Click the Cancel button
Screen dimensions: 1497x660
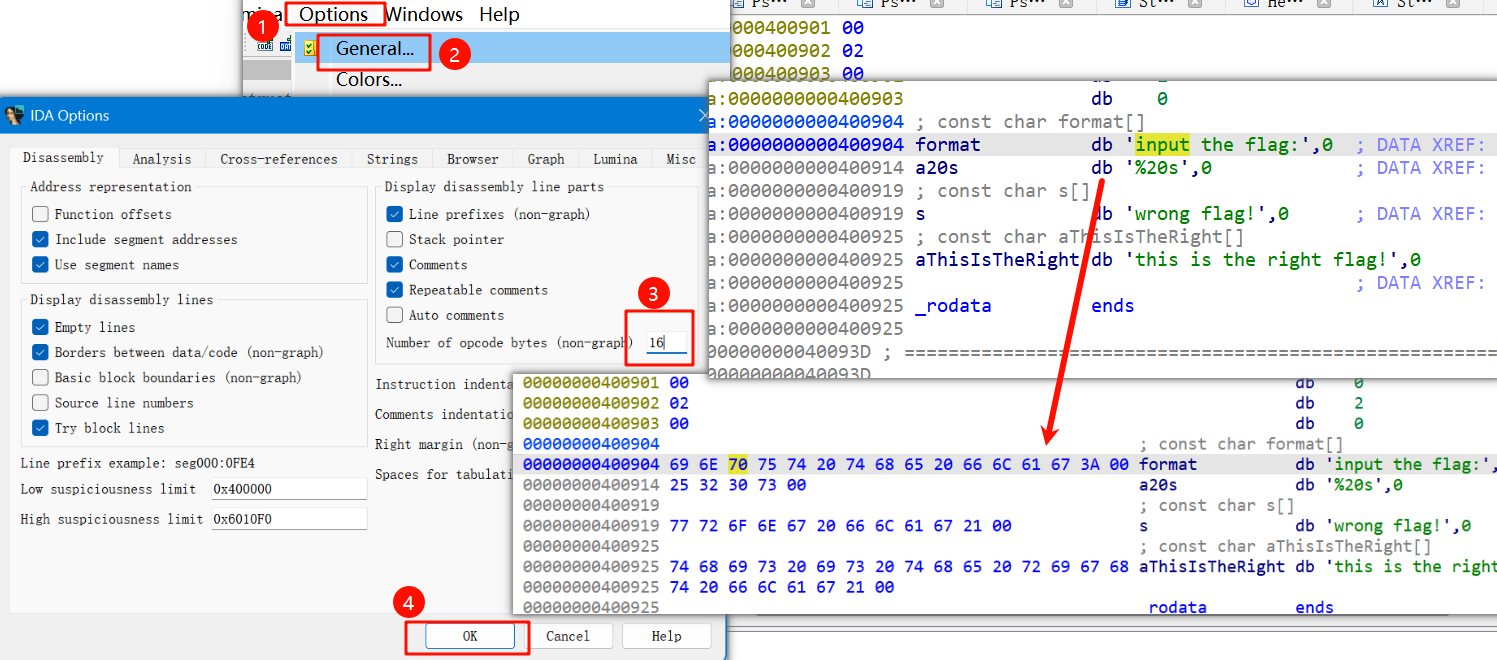567,636
